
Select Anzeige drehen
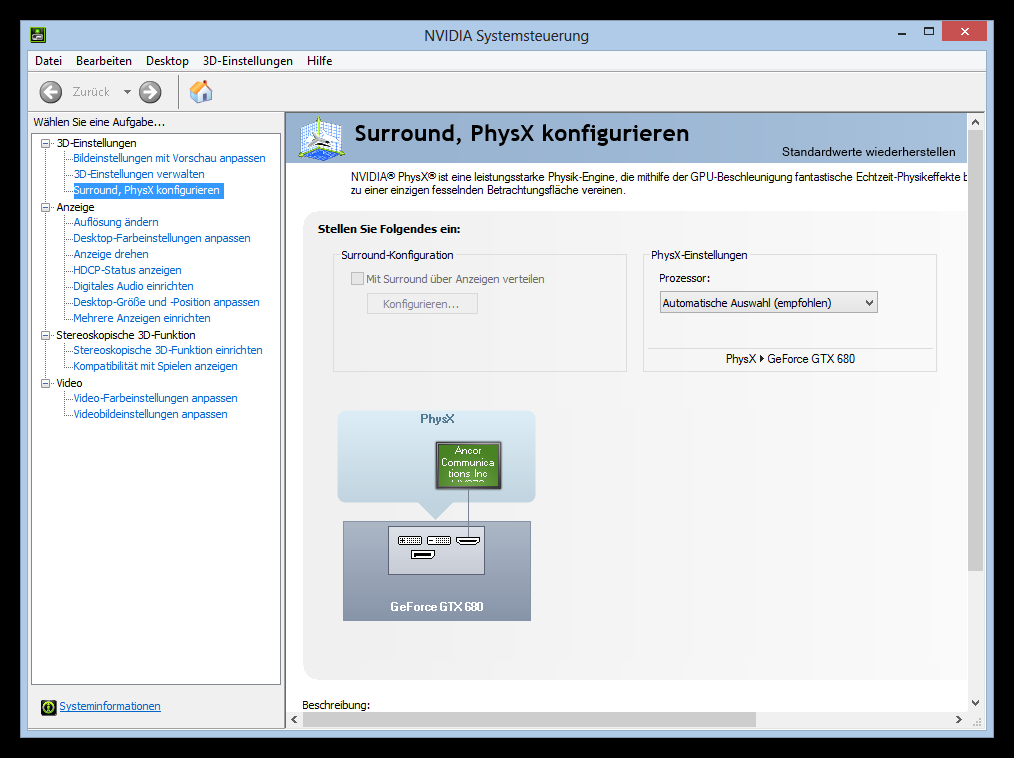click(x=111, y=254)
